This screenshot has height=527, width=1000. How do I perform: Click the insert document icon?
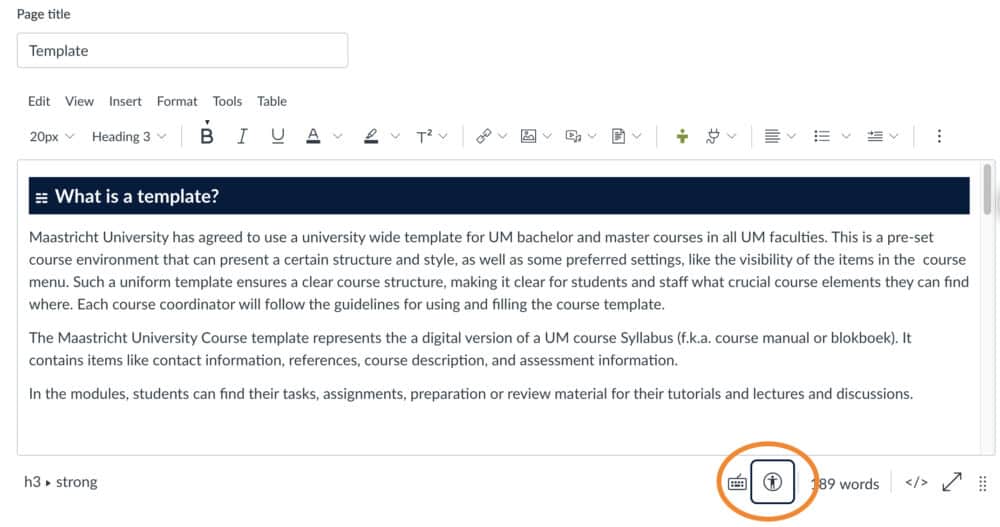[618, 136]
